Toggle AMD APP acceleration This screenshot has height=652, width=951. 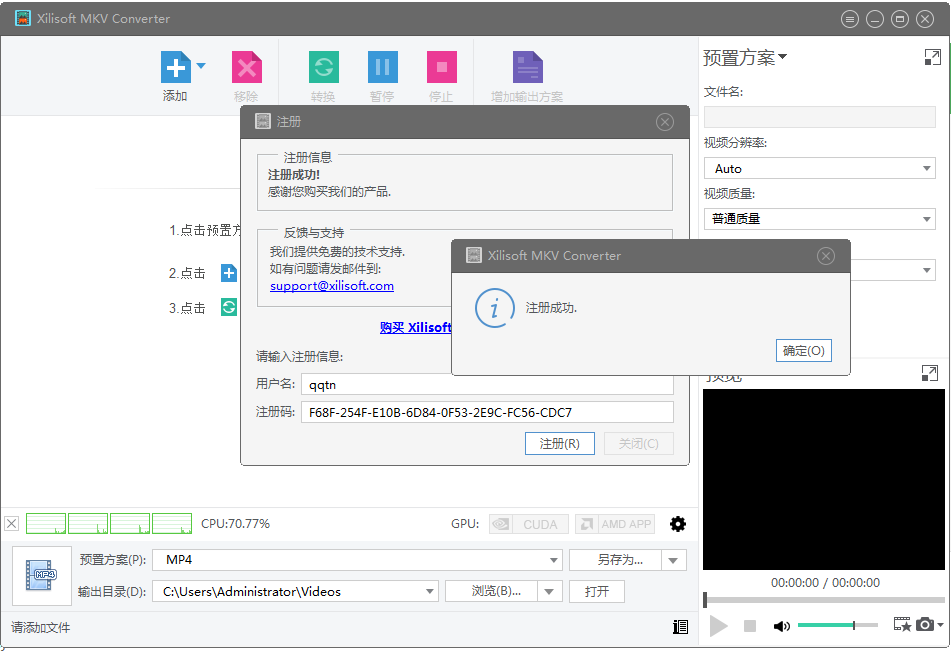(x=614, y=524)
